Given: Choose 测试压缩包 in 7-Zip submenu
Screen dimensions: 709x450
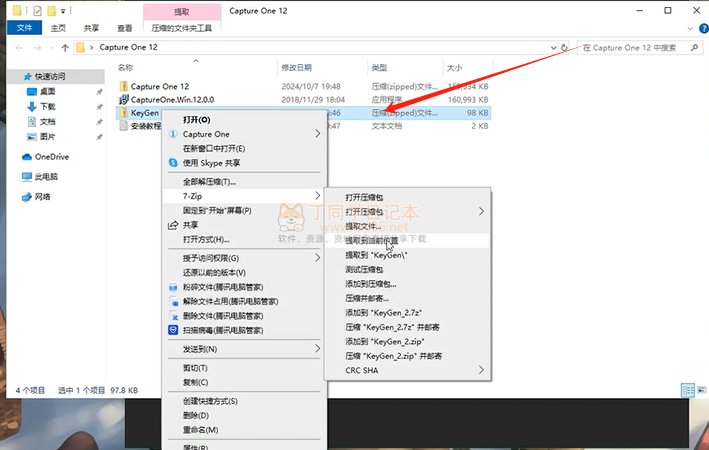Looking at the screenshot, I should point(364,270).
